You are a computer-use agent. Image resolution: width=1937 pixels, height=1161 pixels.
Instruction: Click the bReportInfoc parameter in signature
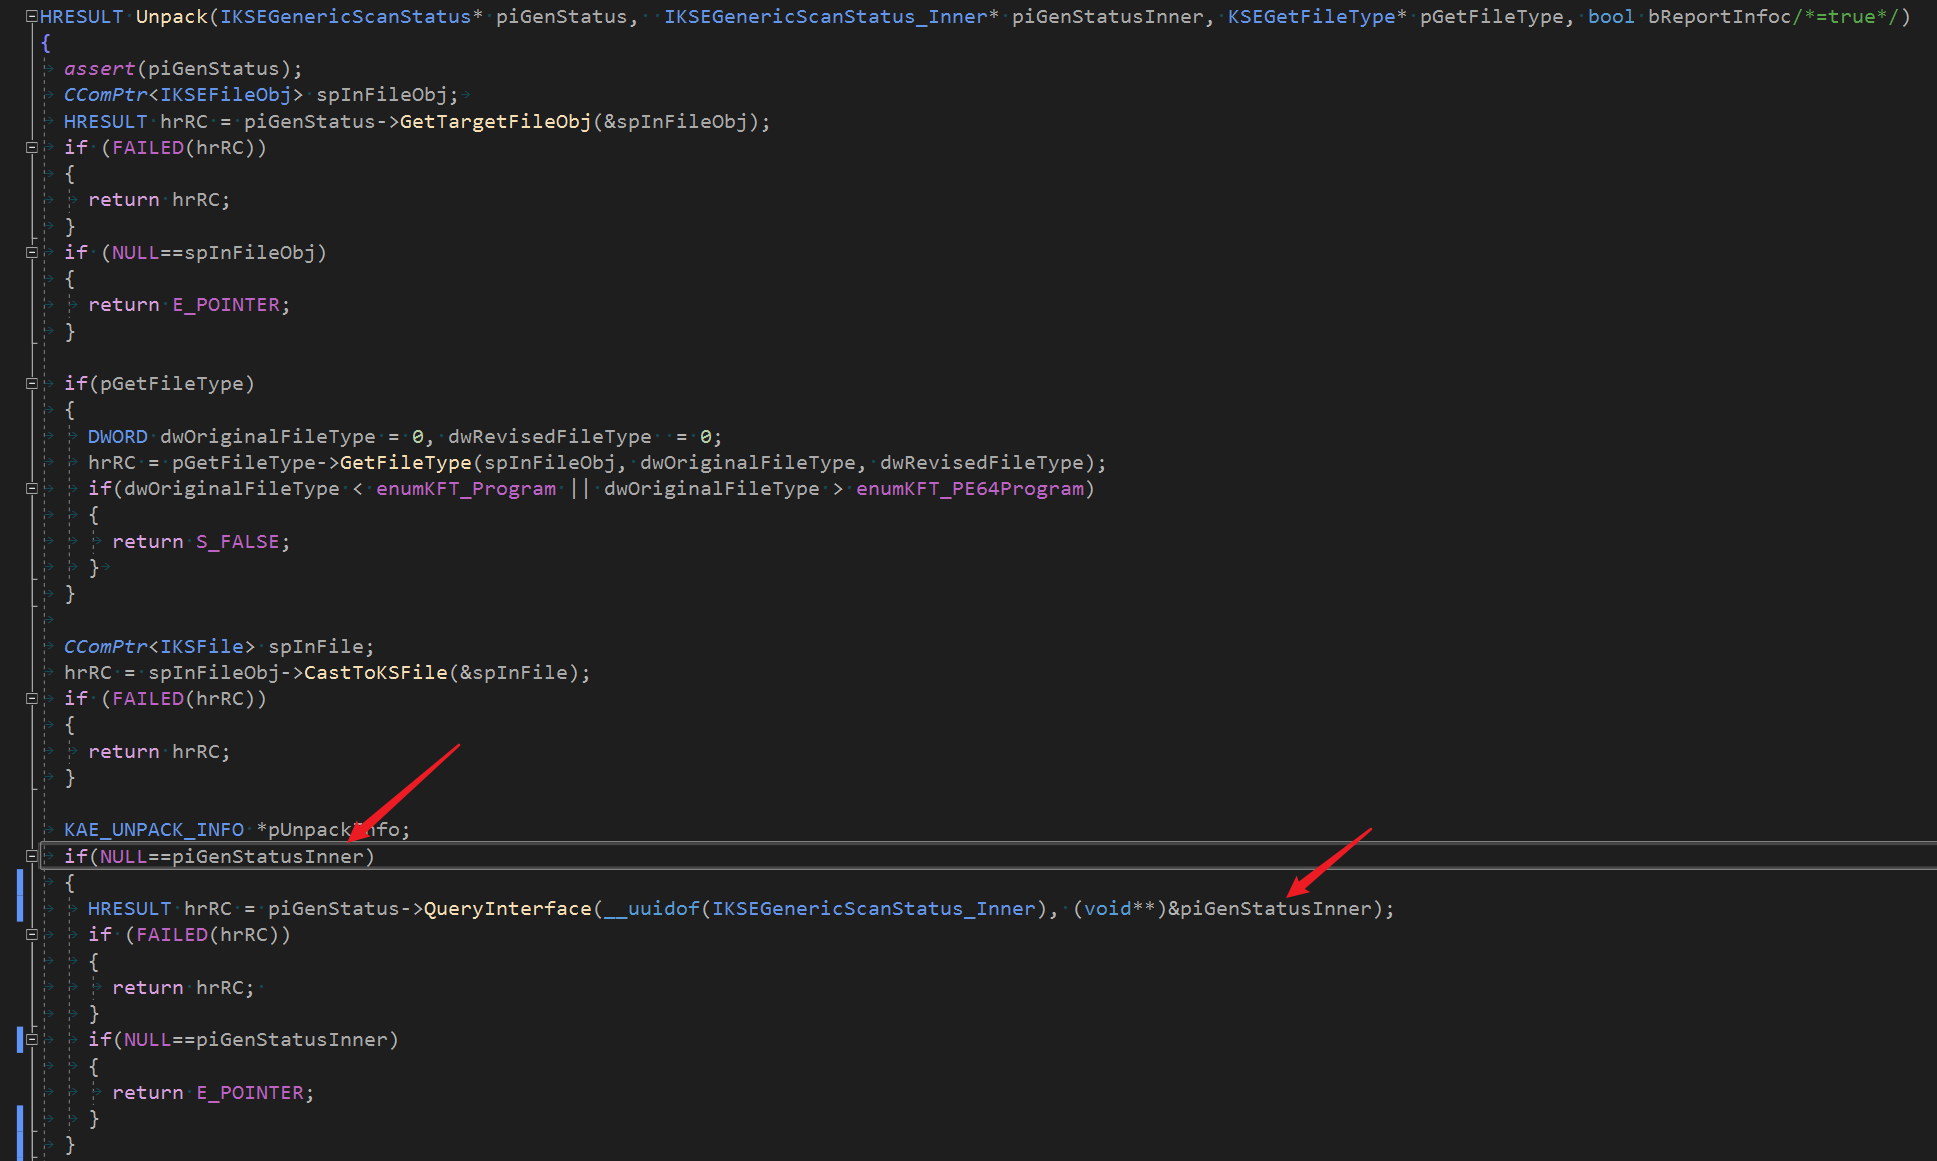(x=1718, y=17)
